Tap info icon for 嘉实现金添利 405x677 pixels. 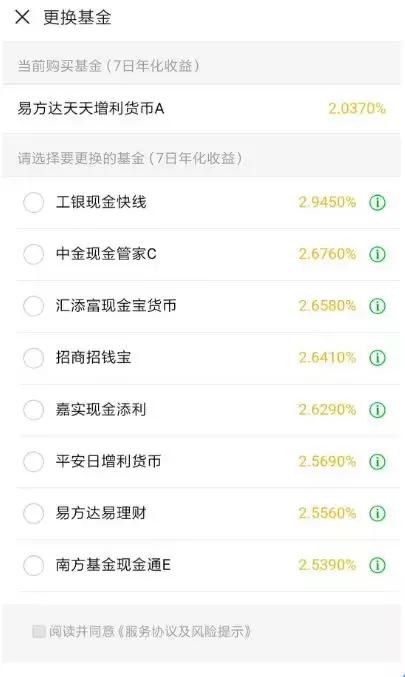coord(377,409)
